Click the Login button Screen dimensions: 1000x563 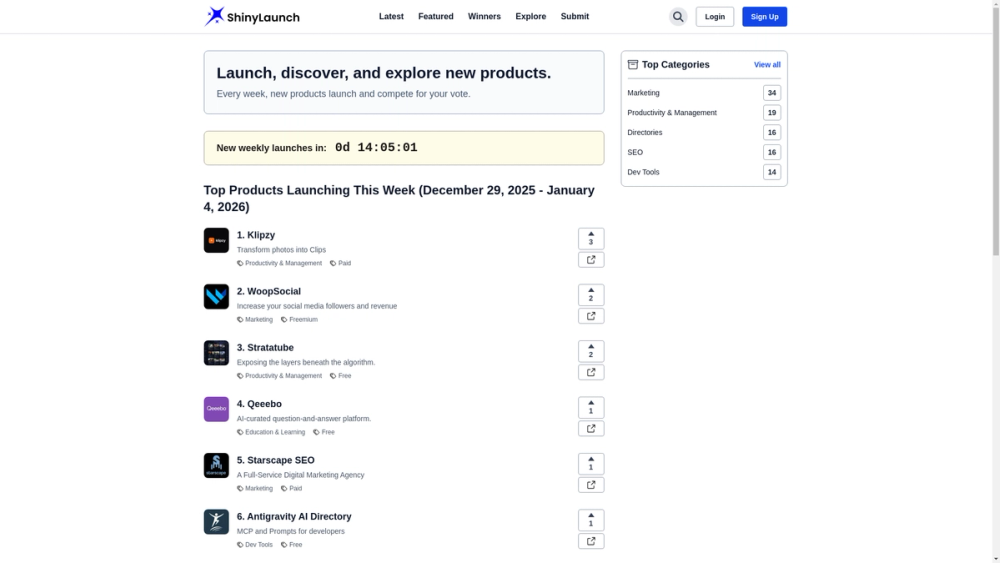[x=714, y=17]
